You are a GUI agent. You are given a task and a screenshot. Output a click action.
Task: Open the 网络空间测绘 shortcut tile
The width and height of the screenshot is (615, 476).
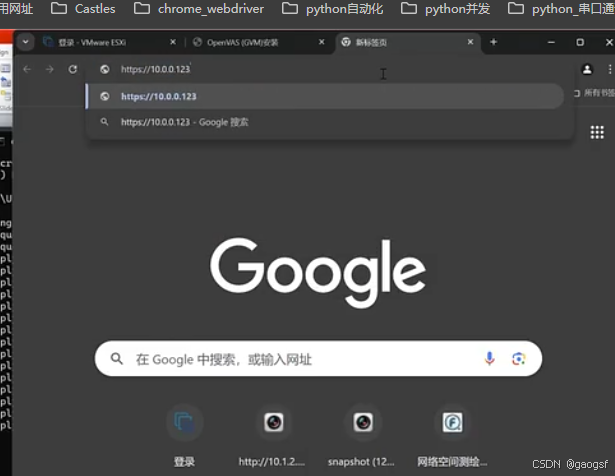(x=452, y=436)
